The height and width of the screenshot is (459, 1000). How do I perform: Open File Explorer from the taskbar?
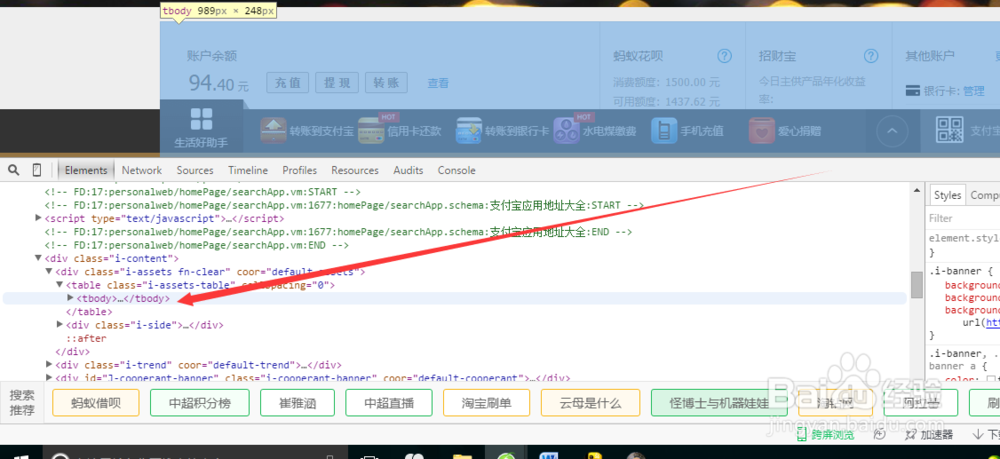(x=460, y=454)
